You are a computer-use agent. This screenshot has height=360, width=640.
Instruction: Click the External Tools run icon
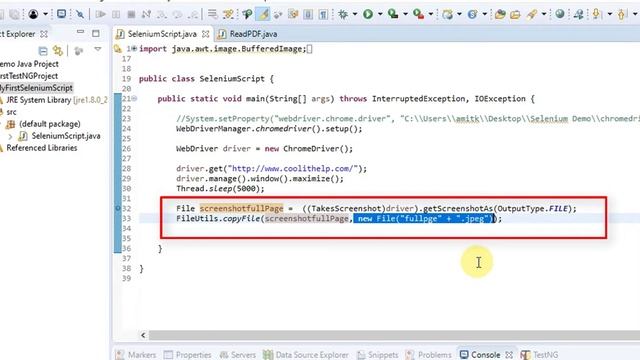pyautogui.click(x=418, y=15)
